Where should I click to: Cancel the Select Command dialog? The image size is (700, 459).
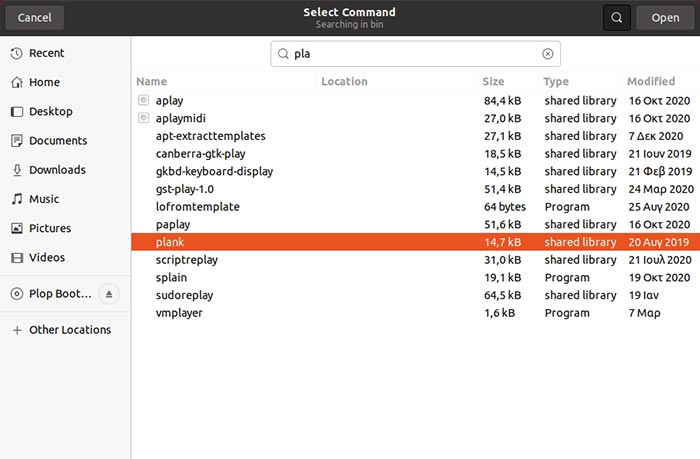pyautogui.click(x=34, y=18)
